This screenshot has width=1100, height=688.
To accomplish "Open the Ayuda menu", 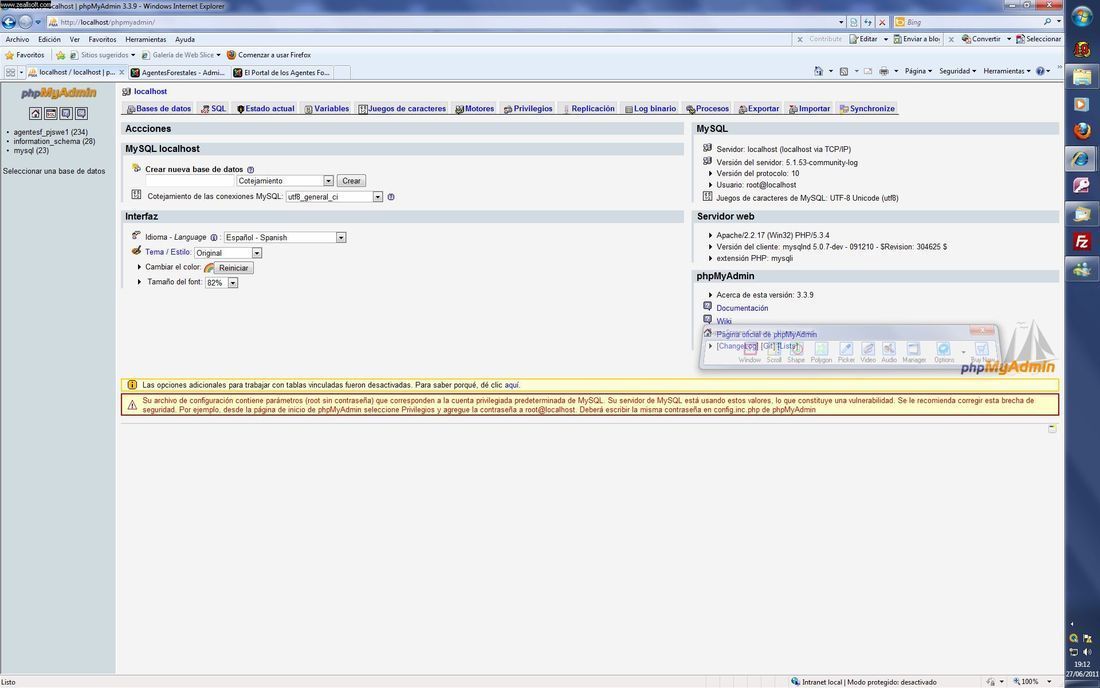I will point(185,39).
